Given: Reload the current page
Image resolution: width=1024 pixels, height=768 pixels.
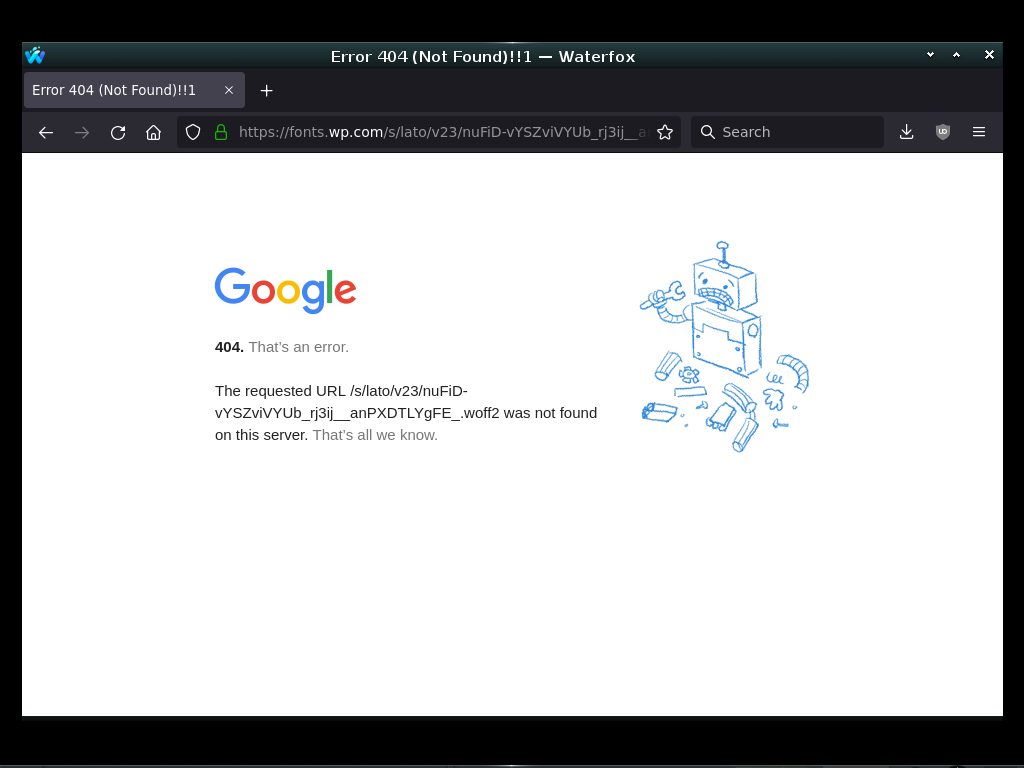Looking at the screenshot, I should tap(118, 131).
